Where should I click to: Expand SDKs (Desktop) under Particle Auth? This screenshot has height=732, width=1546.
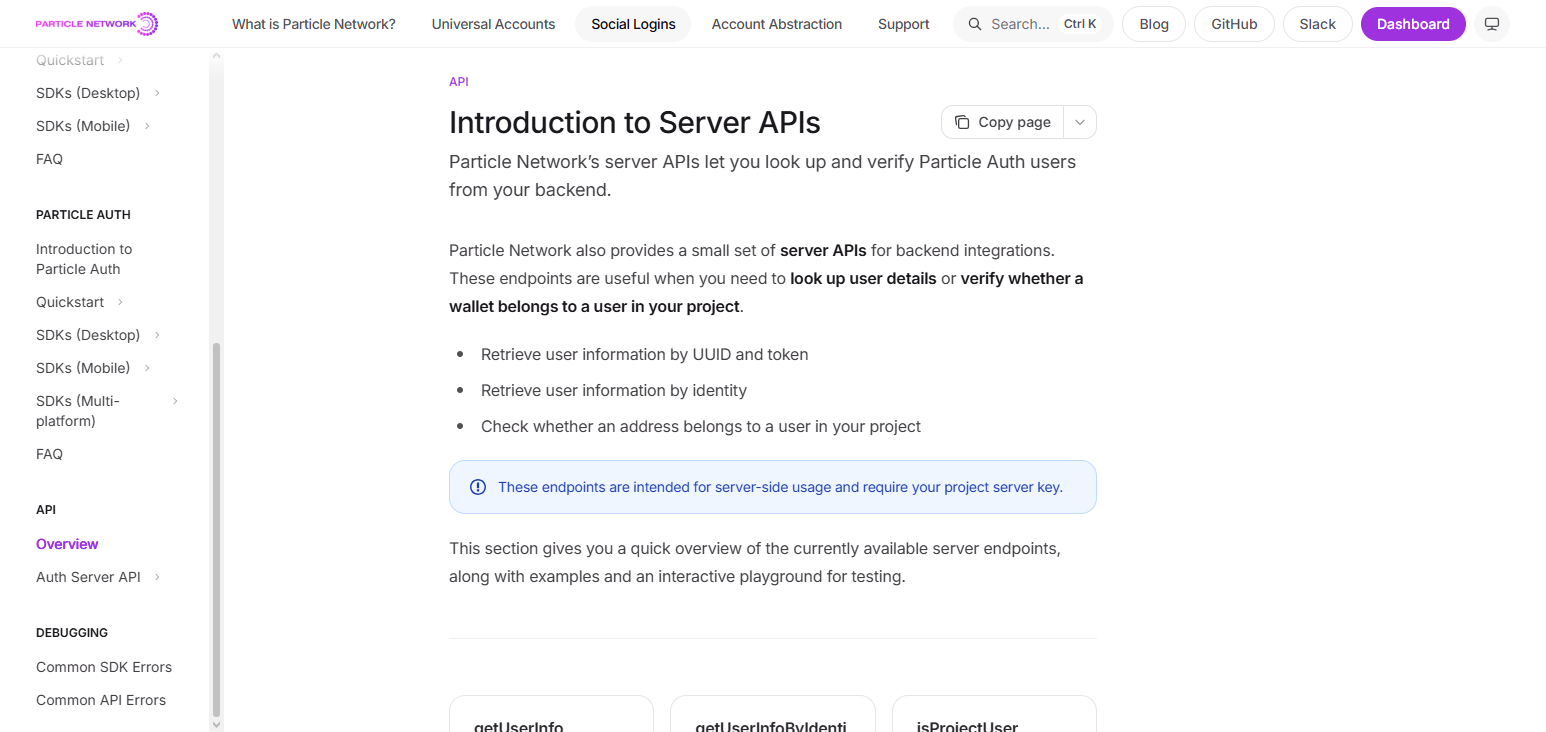click(x=157, y=335)
